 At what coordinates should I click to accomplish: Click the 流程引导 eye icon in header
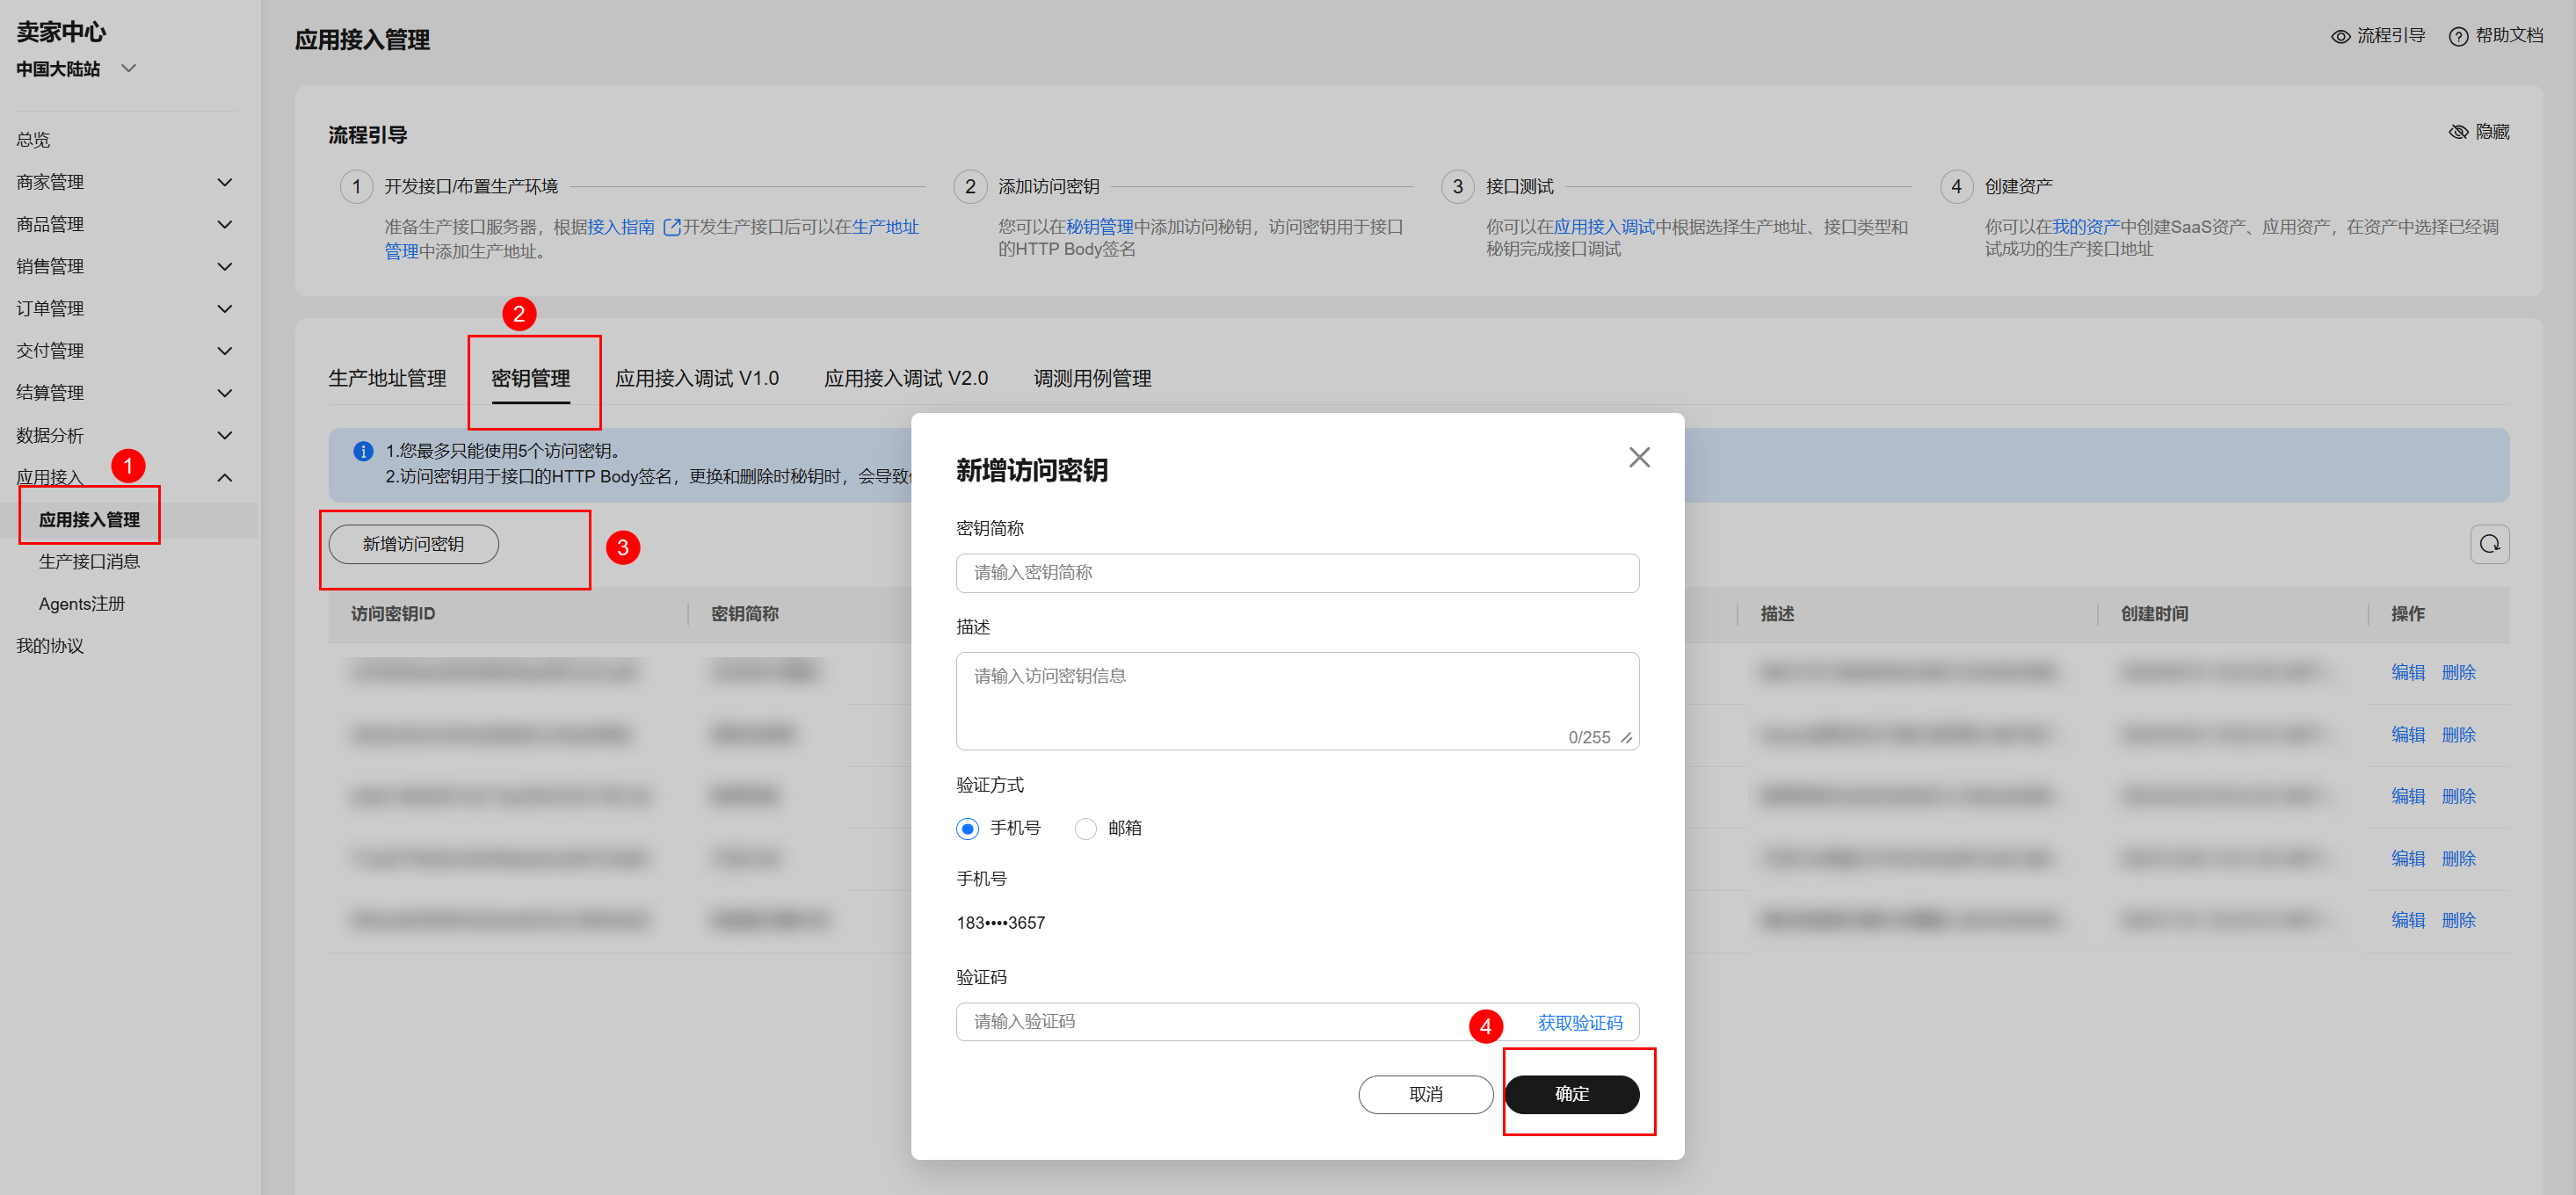coord(2341,36)
